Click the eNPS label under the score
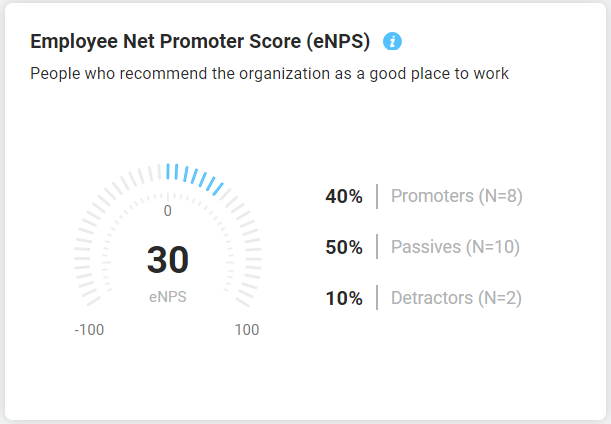The image size is (611, 424). point(167,296)
